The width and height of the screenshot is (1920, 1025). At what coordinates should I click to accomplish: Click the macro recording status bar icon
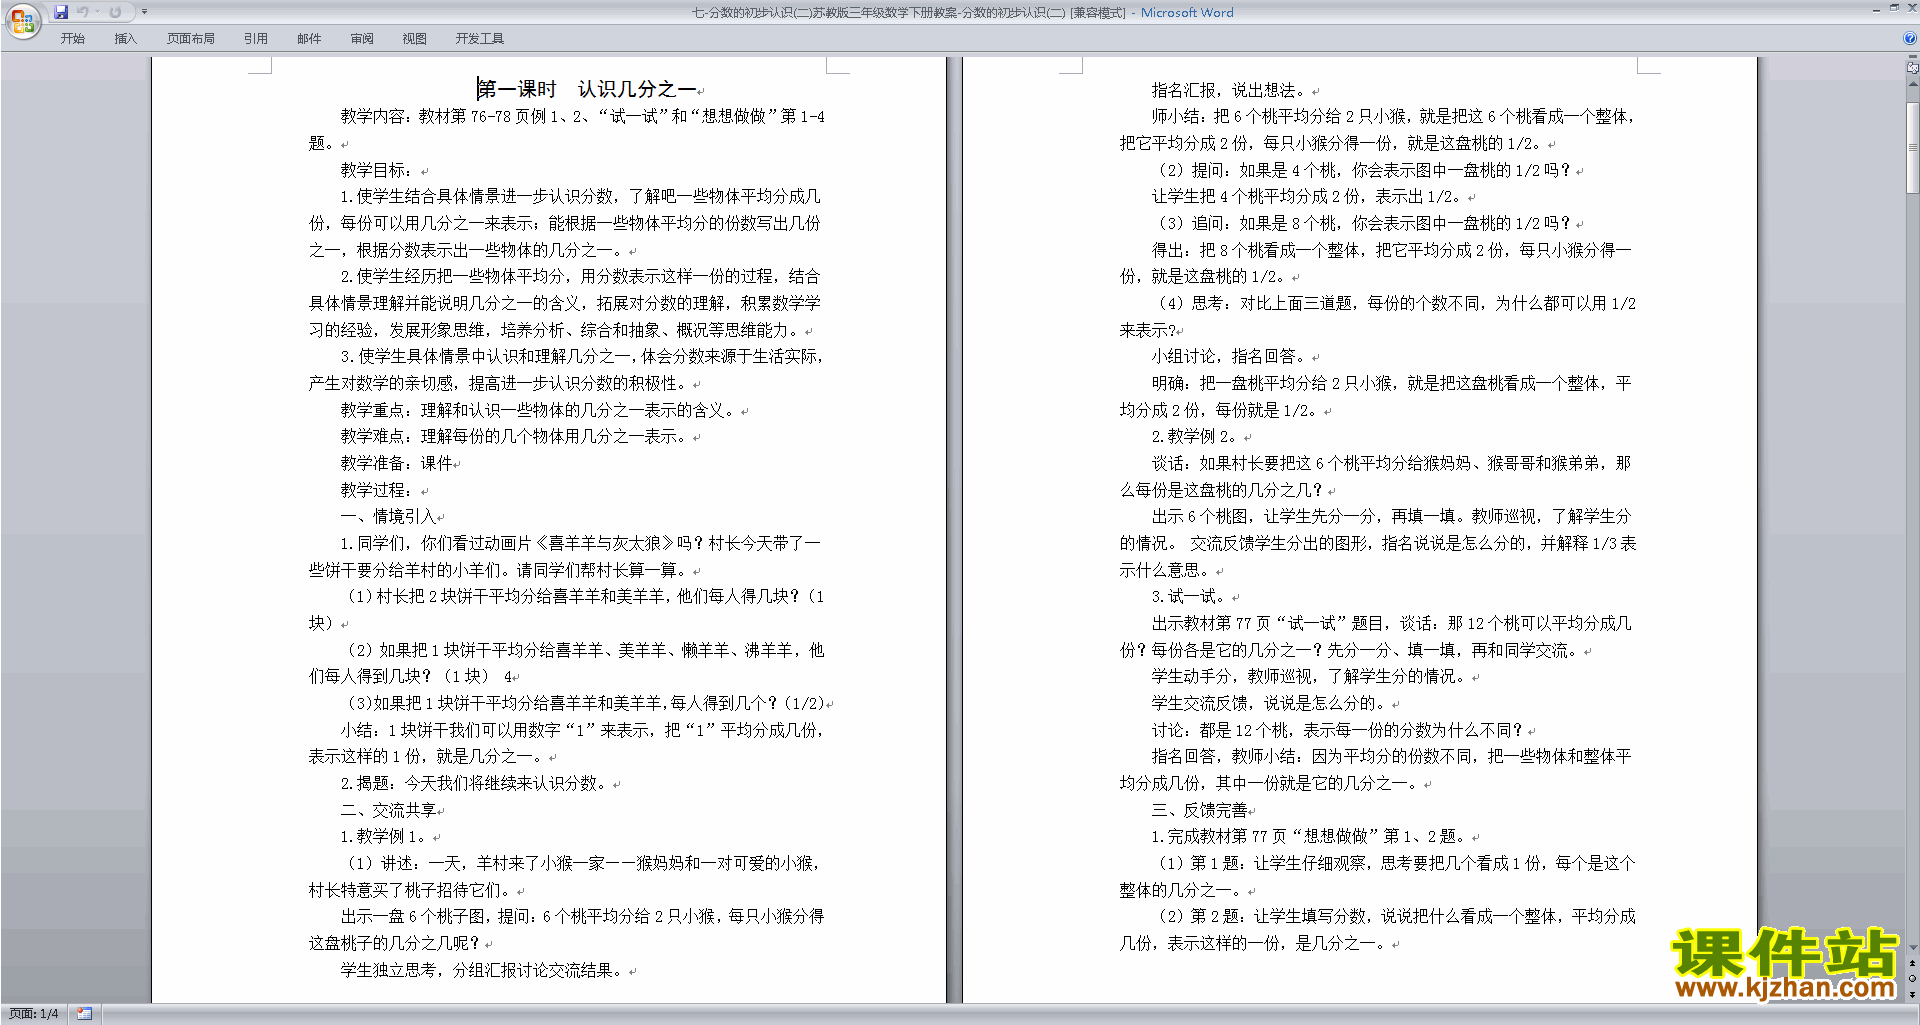[85, 1014]
